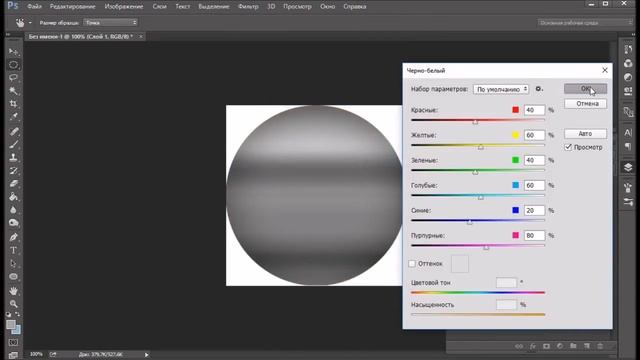Screen dimensions: 640x360
Task: Open the preset options gear icon
Action: [x=539, y=89]
